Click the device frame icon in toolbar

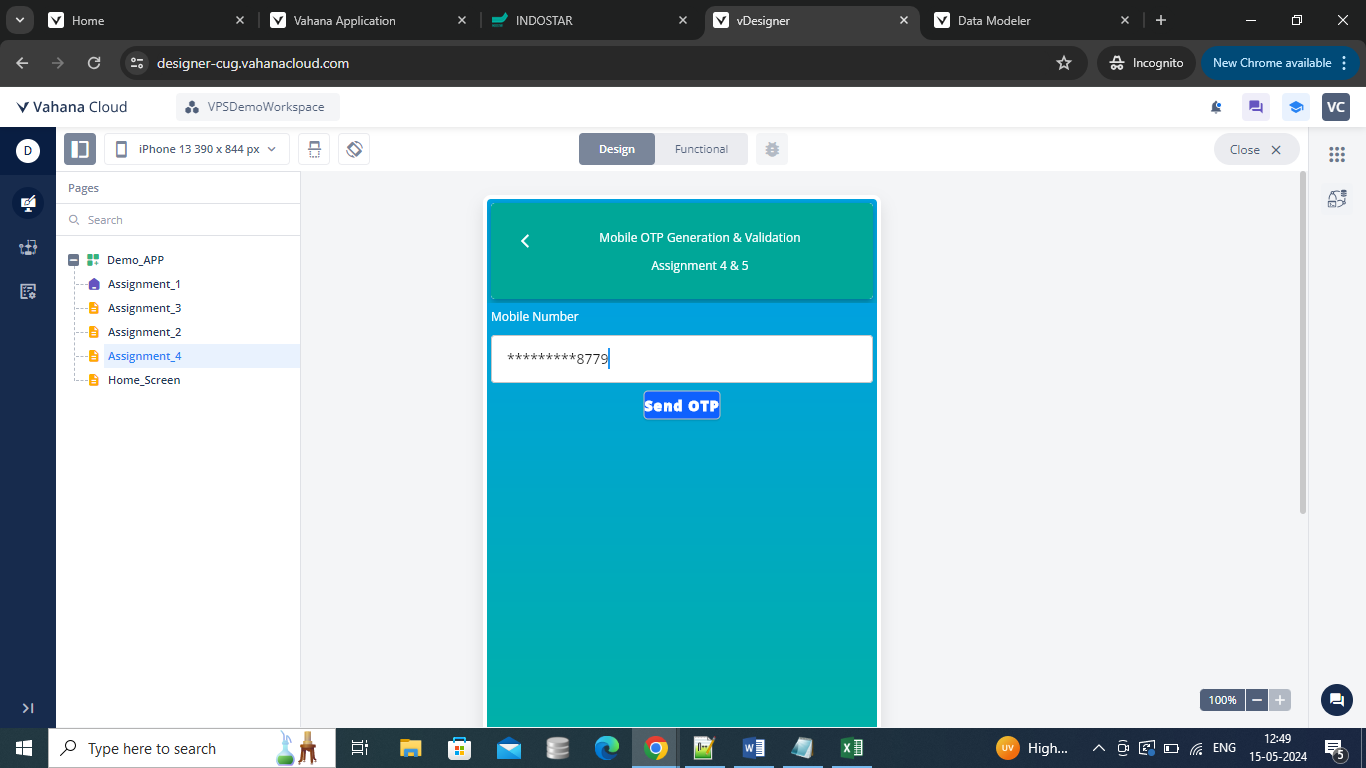314,149
